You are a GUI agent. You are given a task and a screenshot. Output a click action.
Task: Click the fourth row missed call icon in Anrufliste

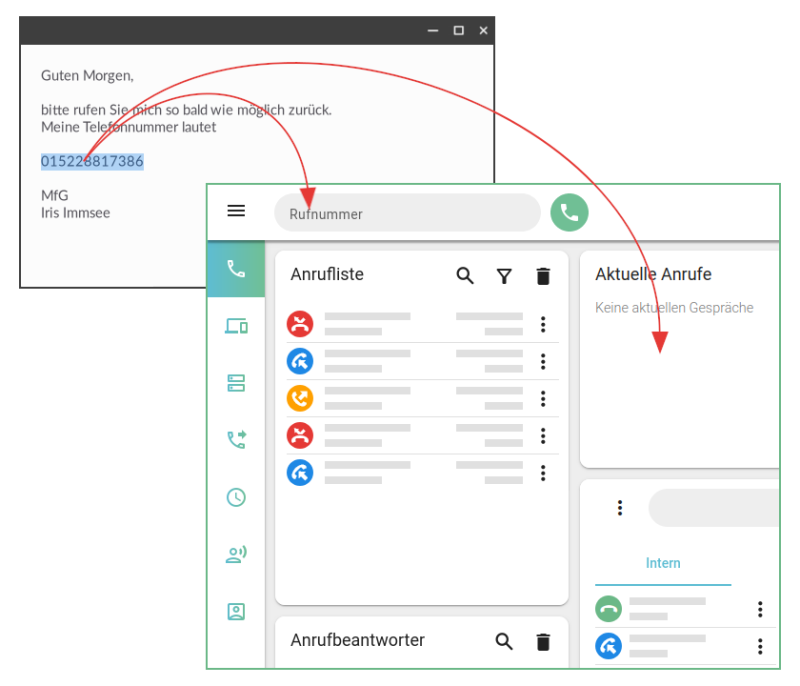[300, 436]
